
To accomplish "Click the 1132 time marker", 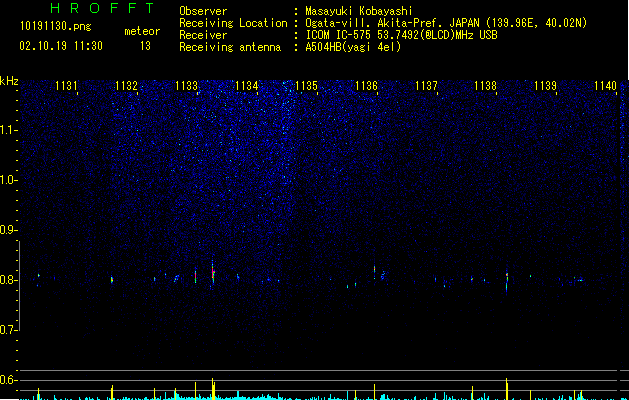I will [126, 86].
